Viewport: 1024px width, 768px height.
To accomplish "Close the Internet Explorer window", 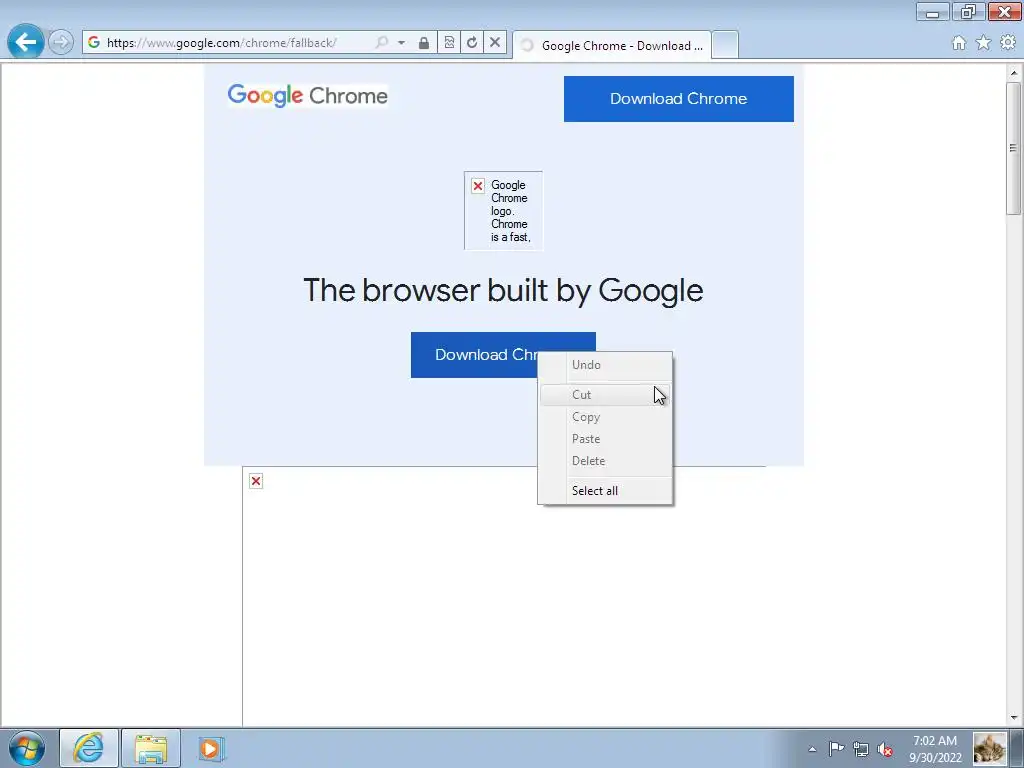I will click(x=1004, y=12).
